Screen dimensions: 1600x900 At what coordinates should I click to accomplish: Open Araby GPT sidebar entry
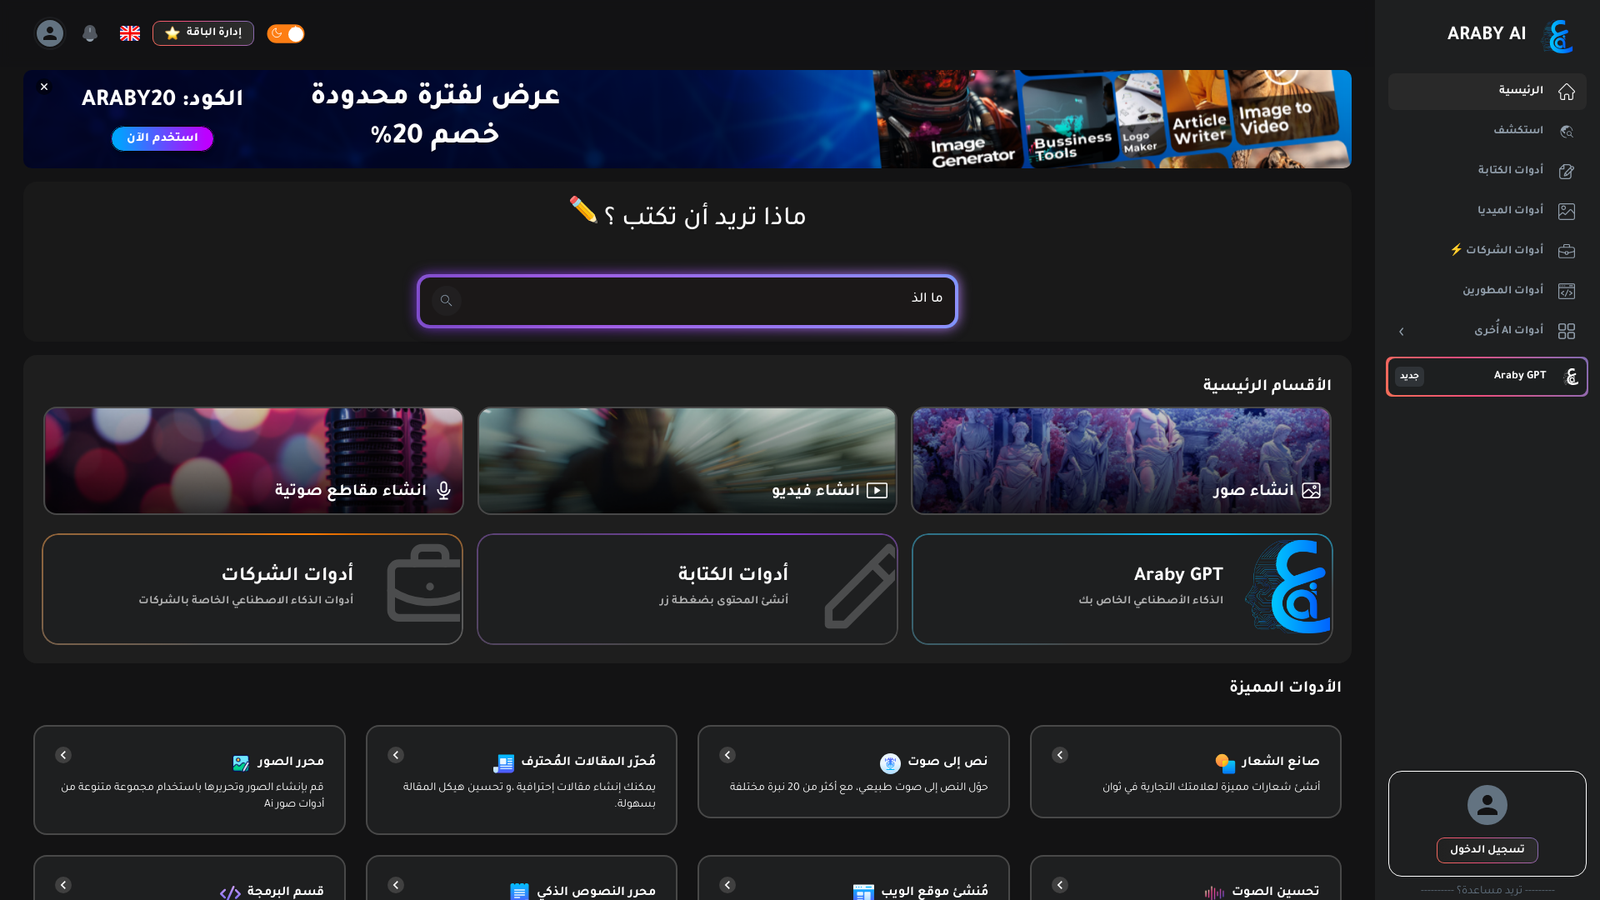(x=1487, y=377)
